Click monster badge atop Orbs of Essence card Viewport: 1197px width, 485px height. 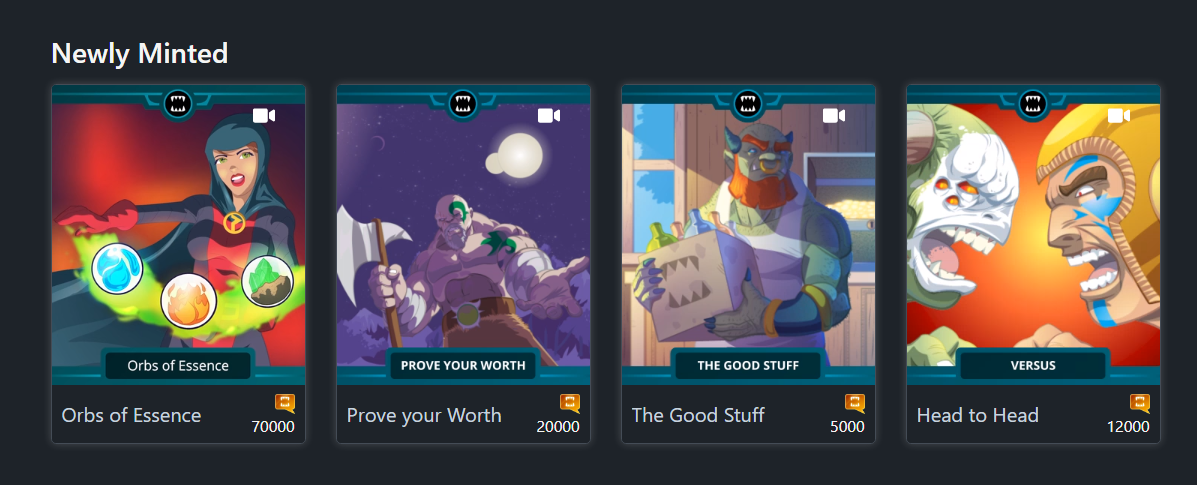coord(179,103)
